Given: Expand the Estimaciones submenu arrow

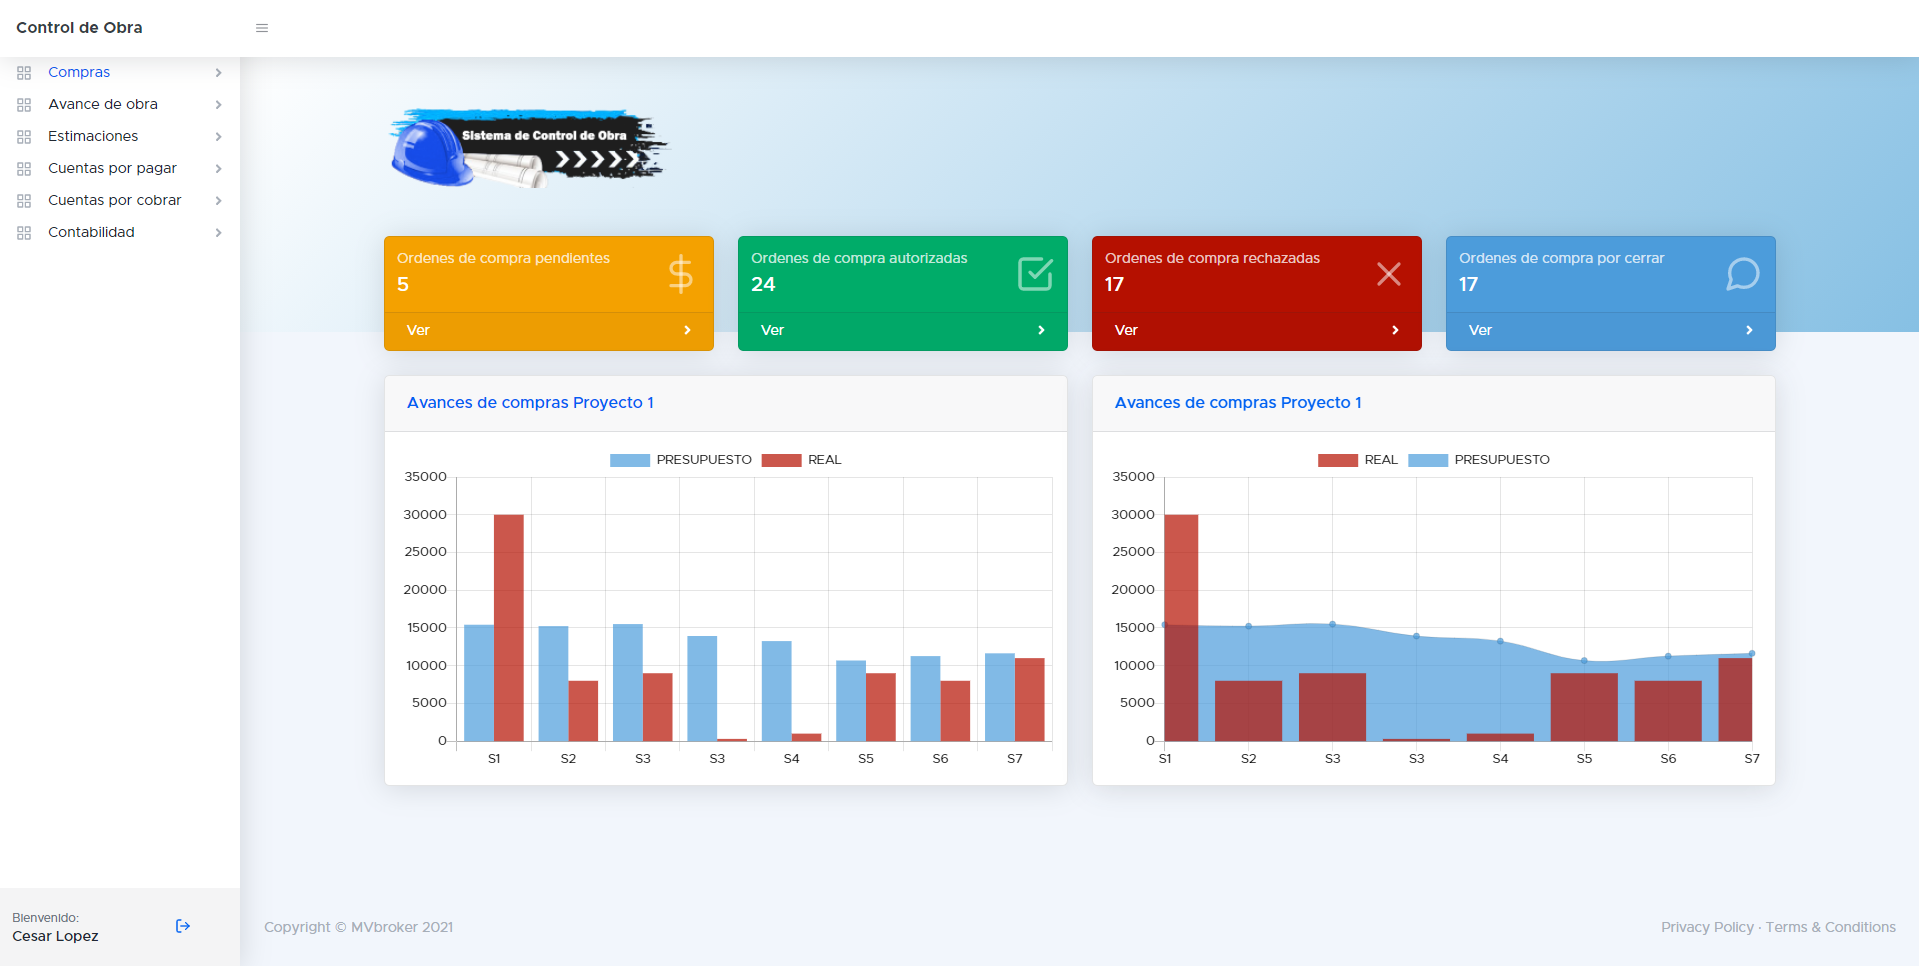Looking at the screenshot, I should pos(218,137).
